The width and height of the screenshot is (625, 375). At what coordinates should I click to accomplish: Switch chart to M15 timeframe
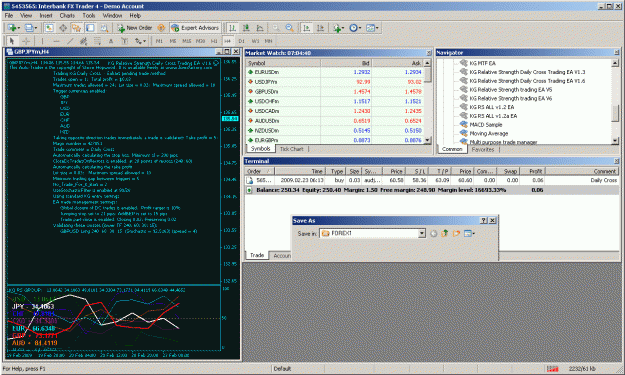(187, 41)
